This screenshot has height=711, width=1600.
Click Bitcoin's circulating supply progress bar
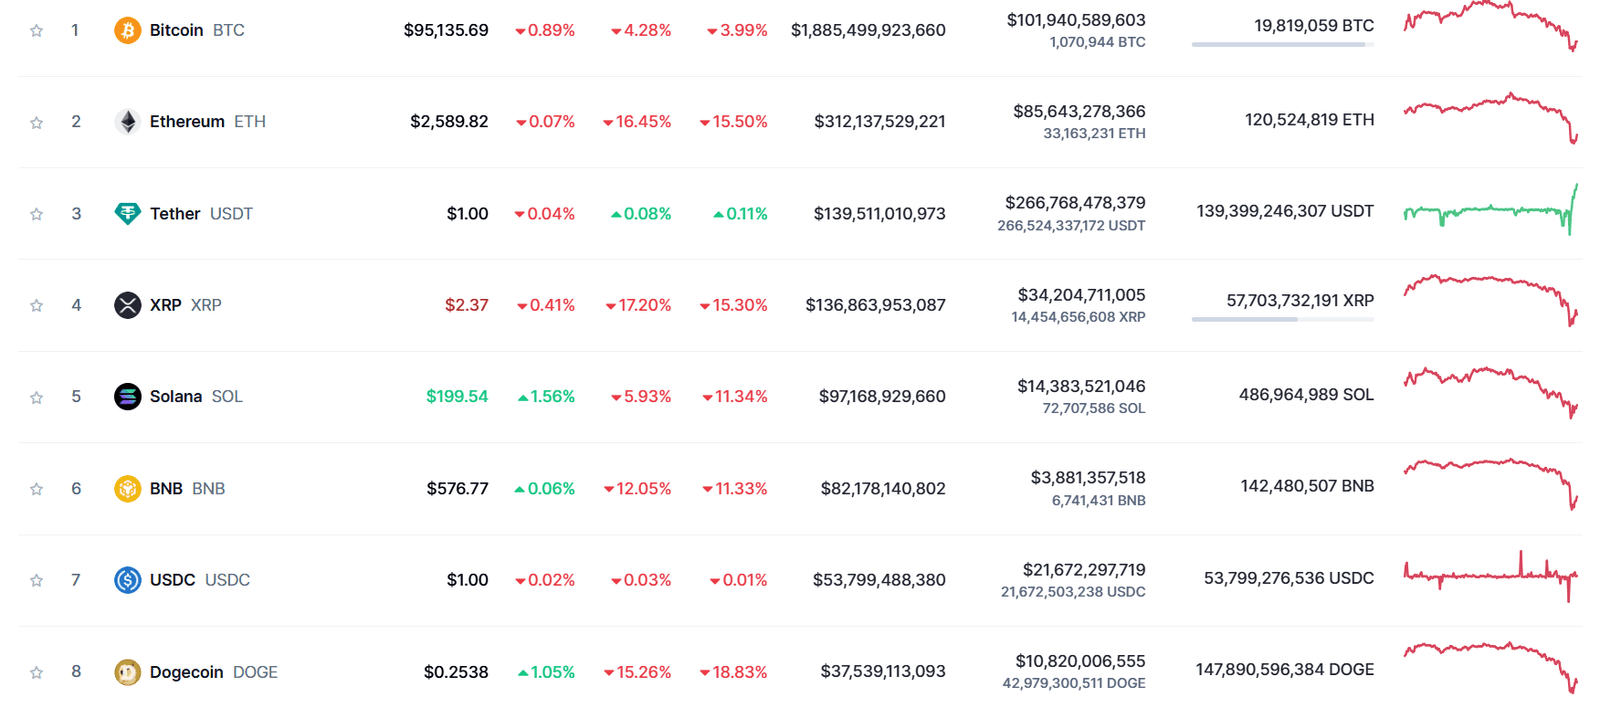pyautogui.click(x=1283, y=43)
